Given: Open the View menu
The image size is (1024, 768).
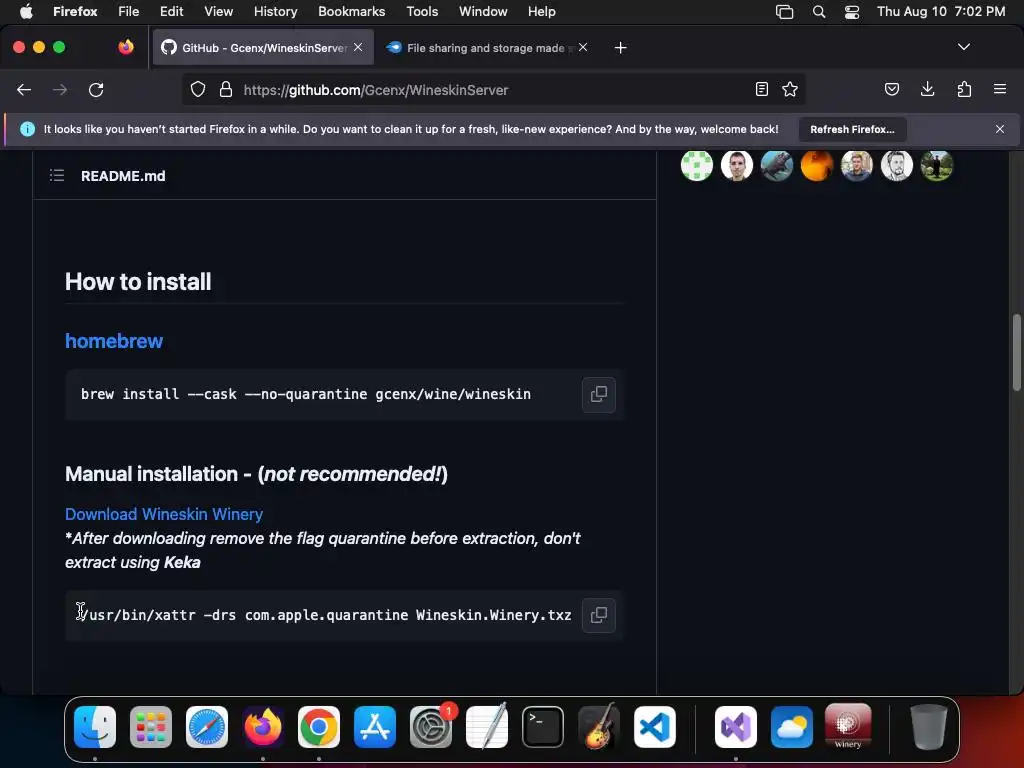Looking at the screenshot, I should pyautogui.click(x=218, y=11).
